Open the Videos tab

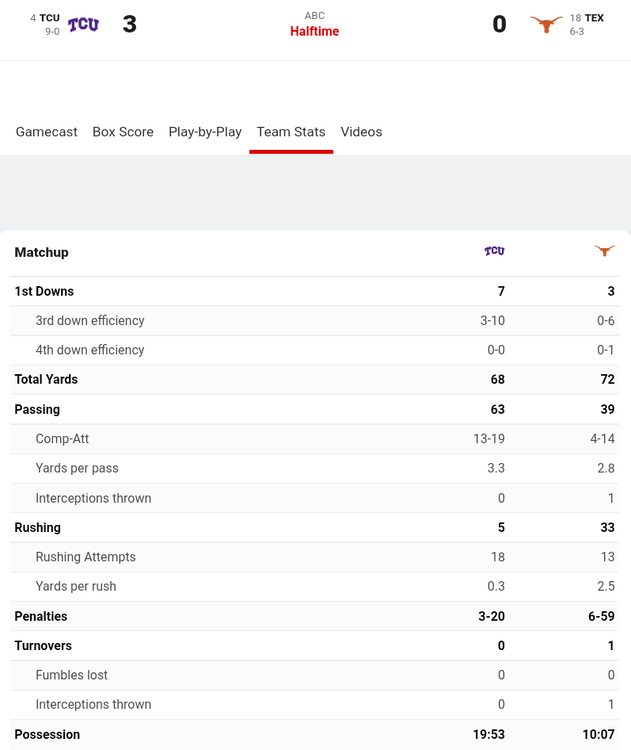[x=361, y=132]
